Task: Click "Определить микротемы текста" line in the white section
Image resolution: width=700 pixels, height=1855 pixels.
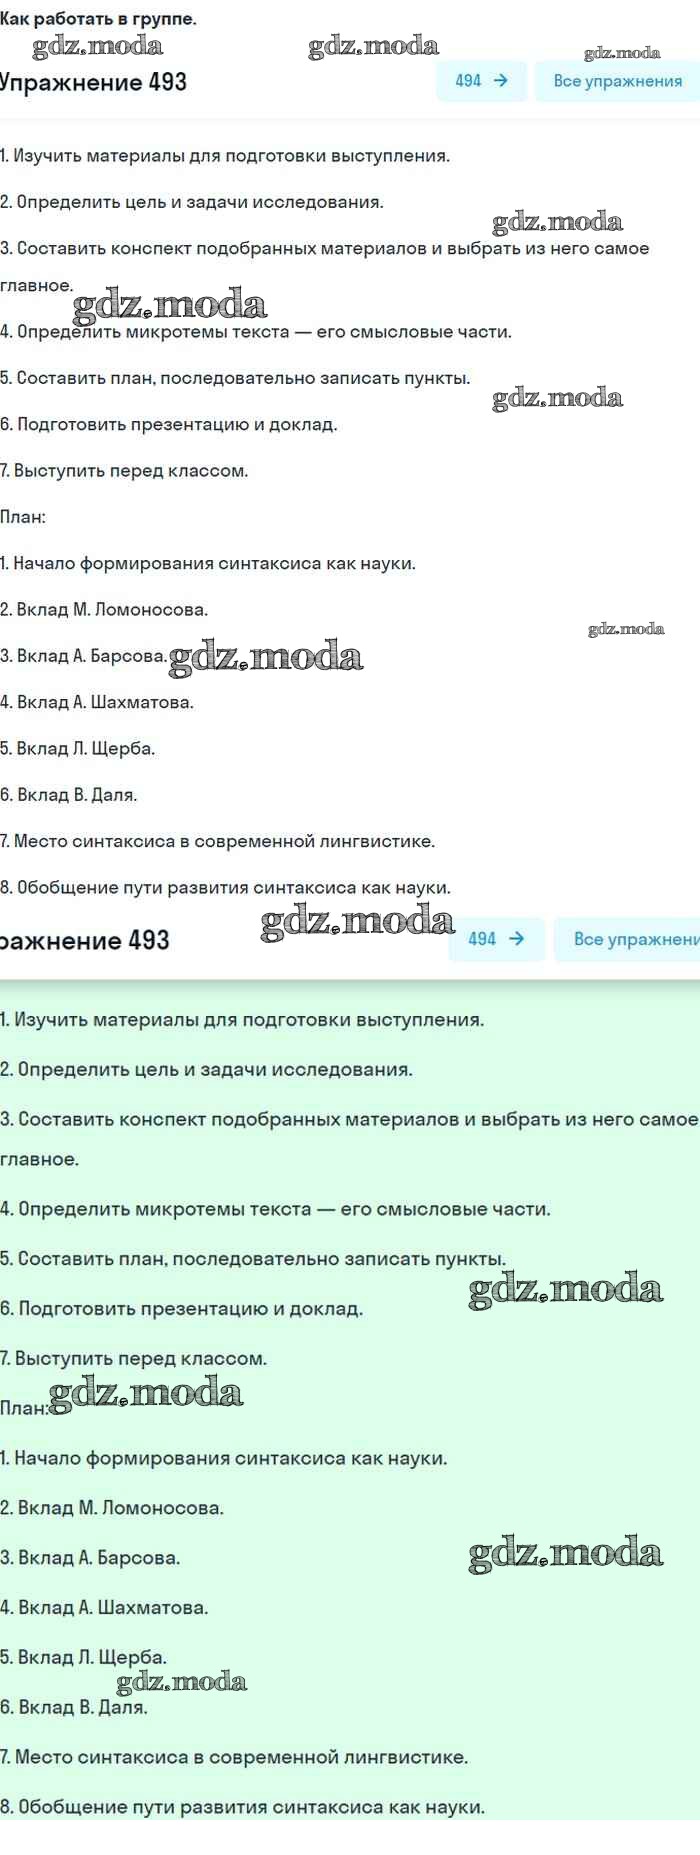Action: (x=256, y=331)
